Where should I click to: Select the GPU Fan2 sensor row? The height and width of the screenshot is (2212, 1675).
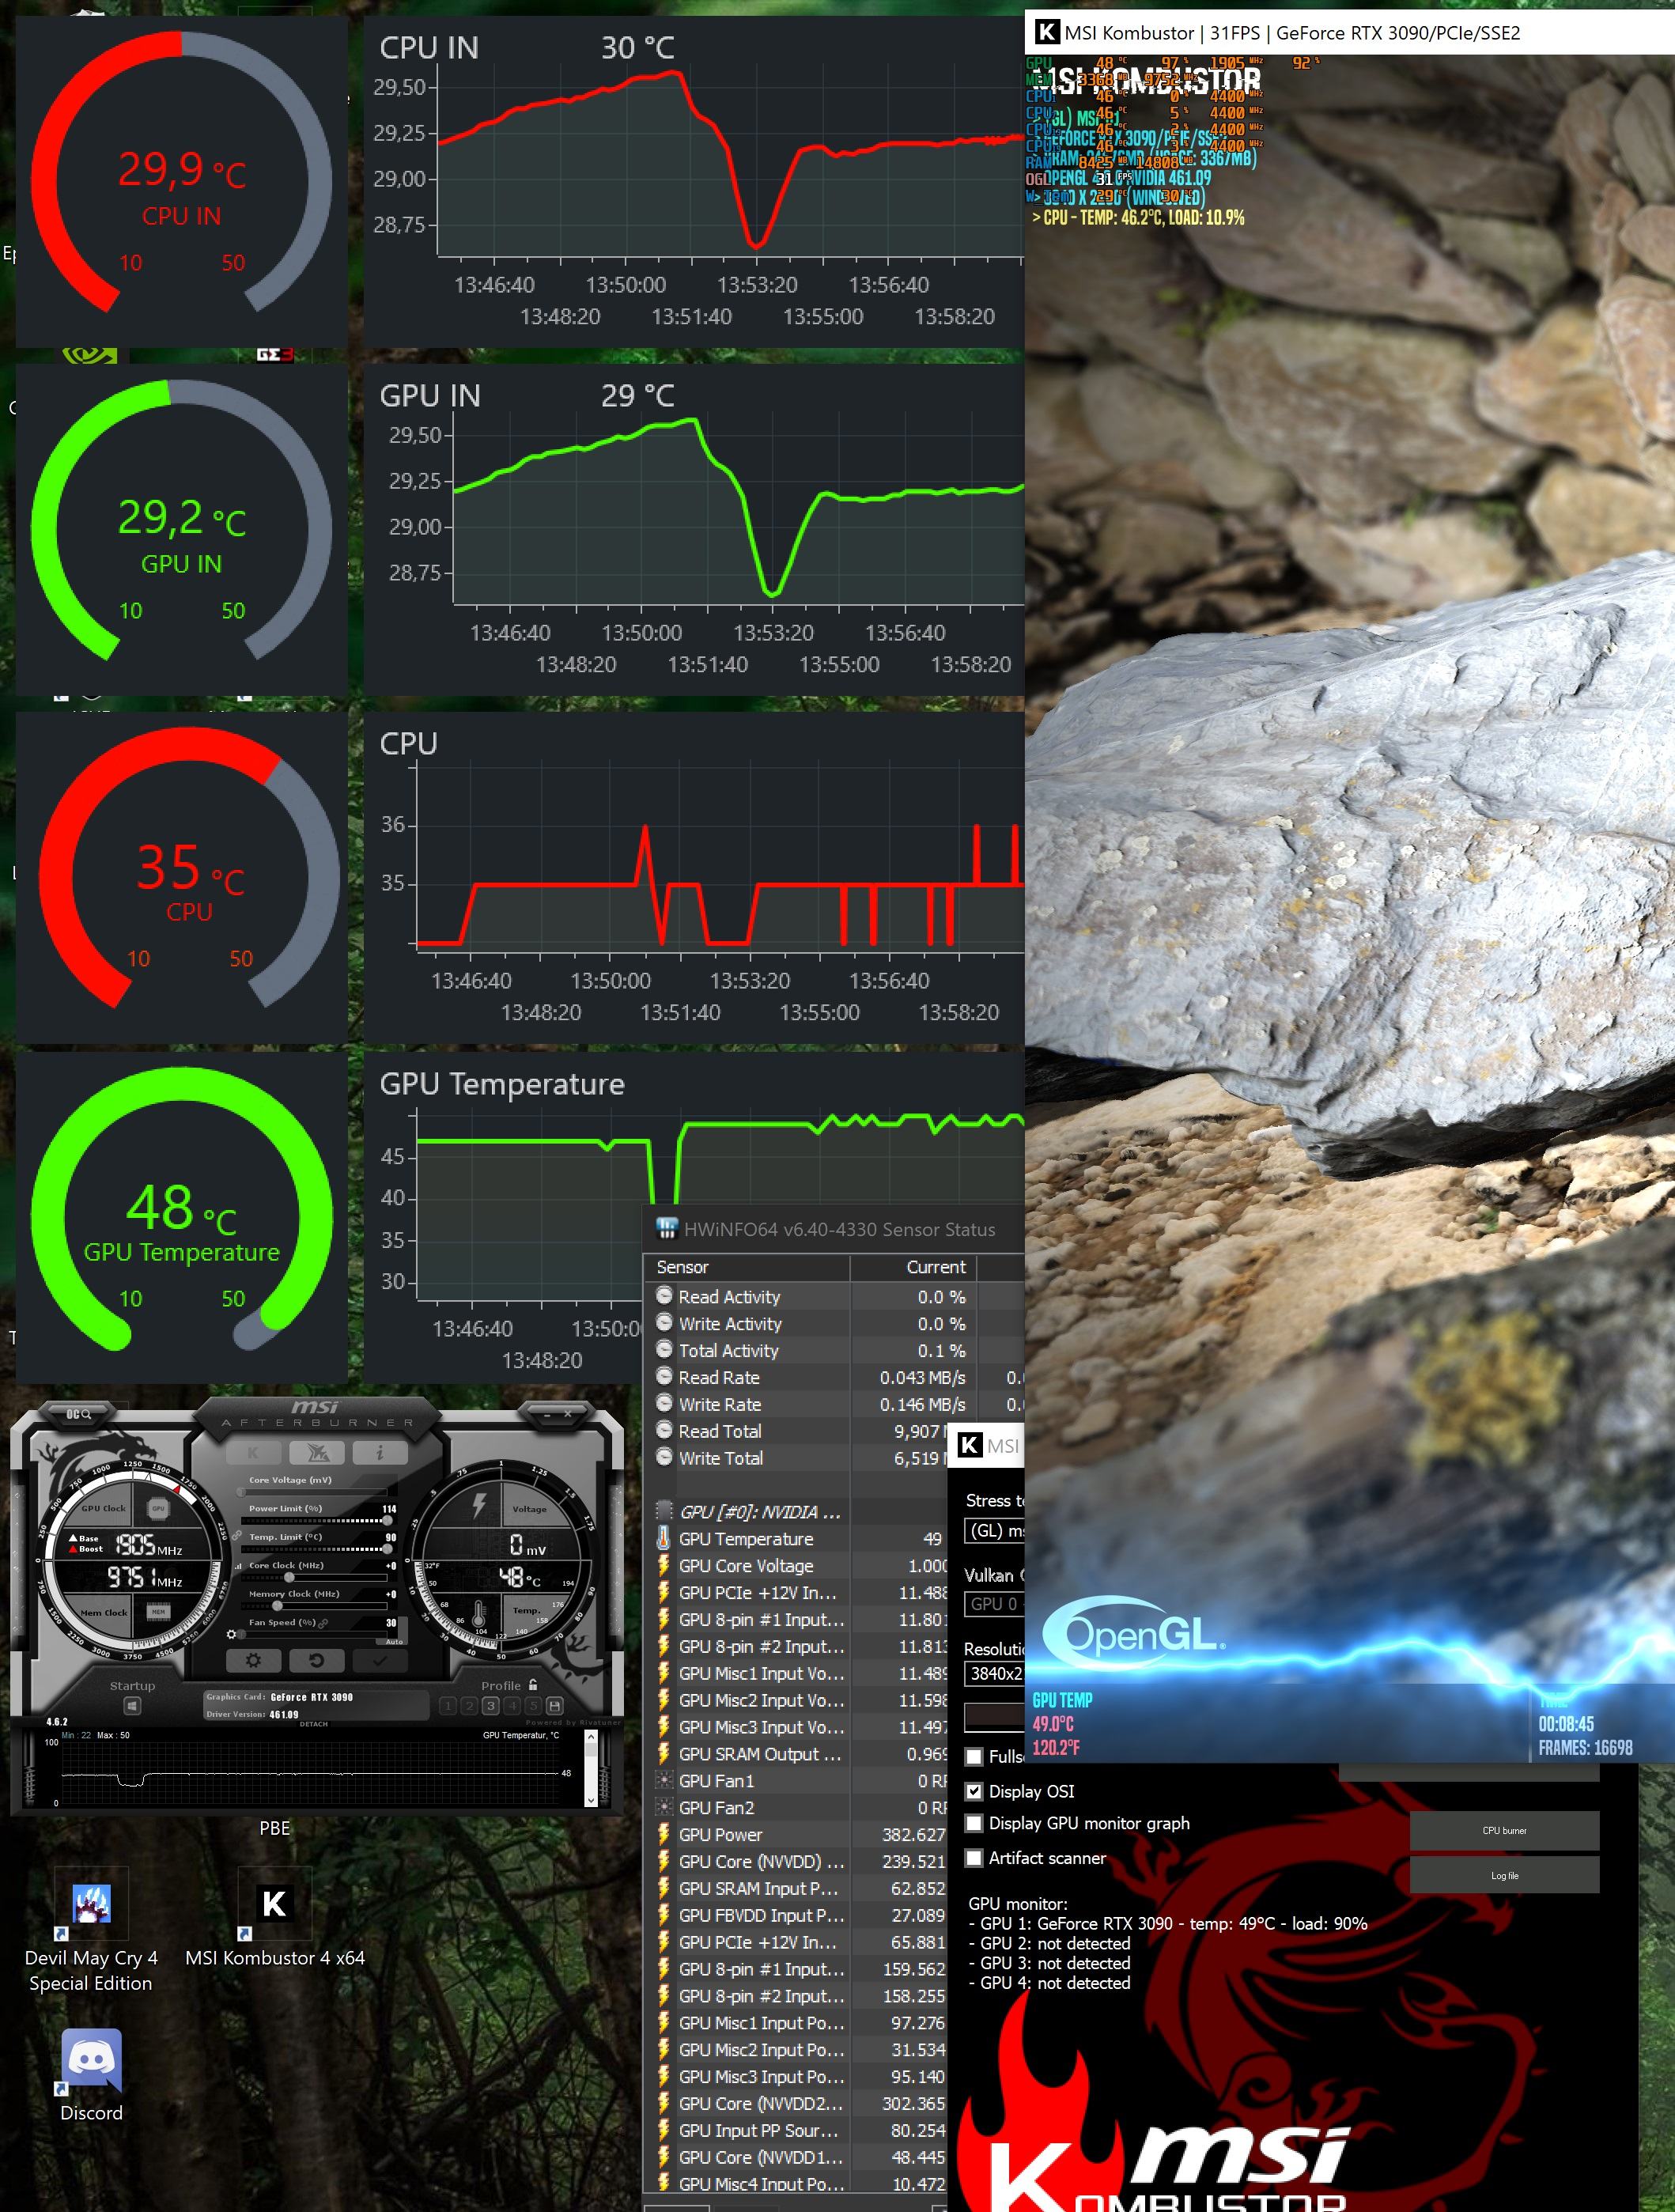point(798,1808)
